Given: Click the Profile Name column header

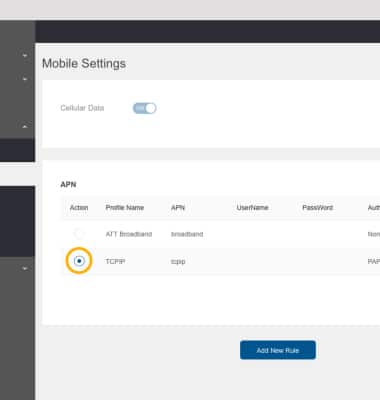Looking at the screenshot, I should click(x=125, y=208).
